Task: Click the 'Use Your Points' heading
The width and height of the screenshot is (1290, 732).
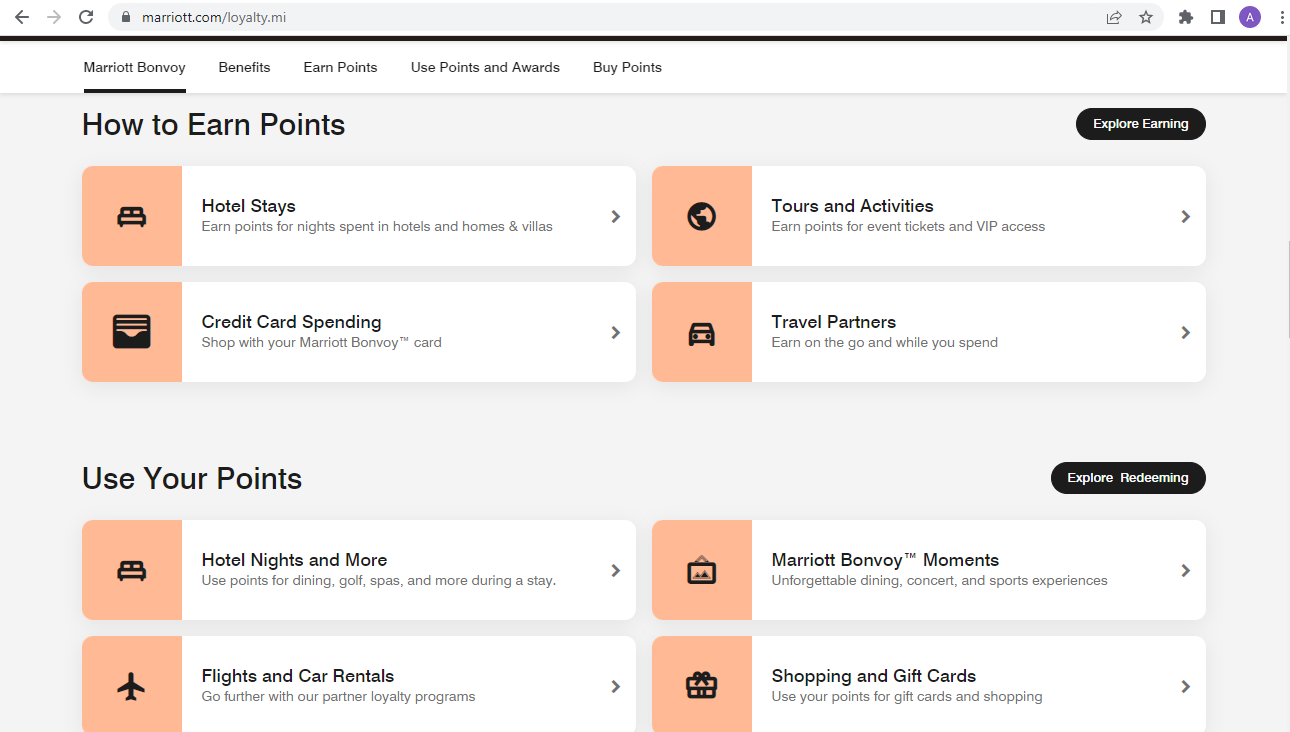Action: (x=192, y=479)
